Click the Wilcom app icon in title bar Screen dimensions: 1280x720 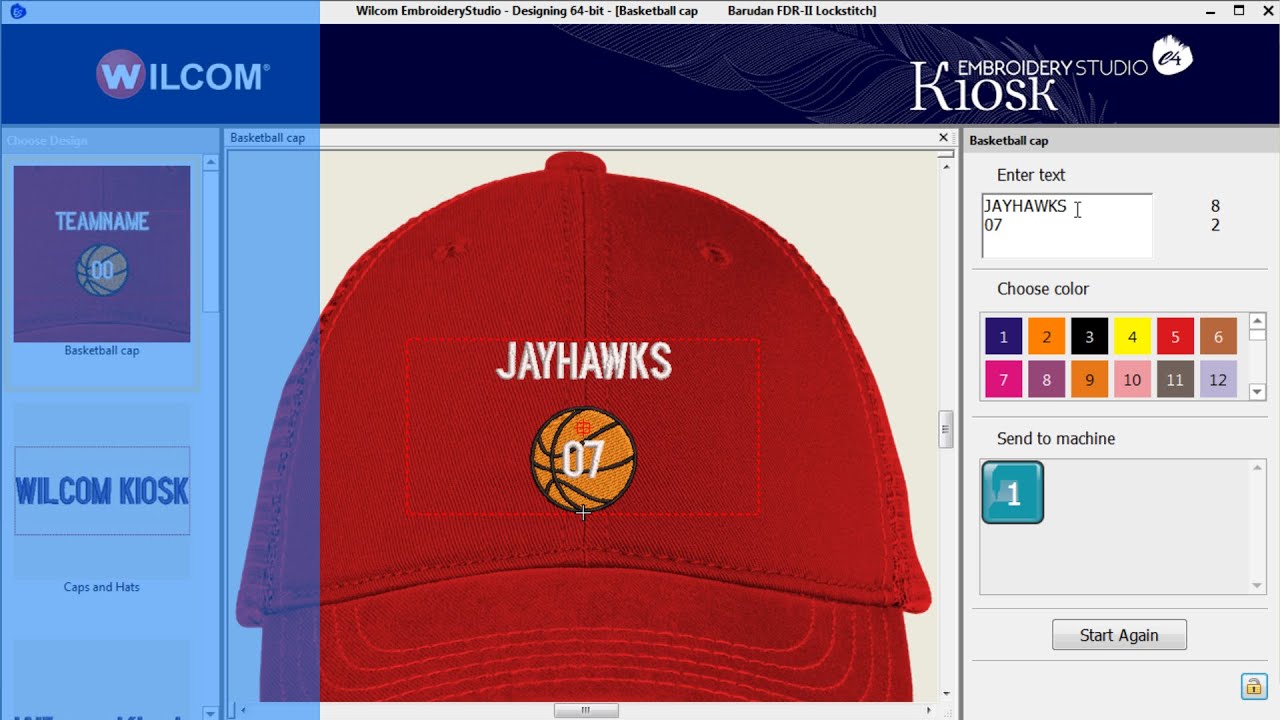(16, 11)
